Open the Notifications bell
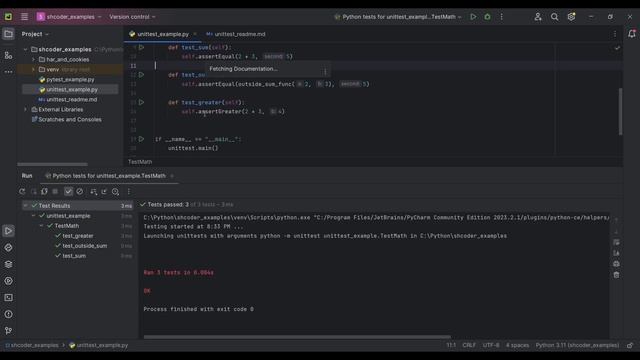 pos(631,34)
